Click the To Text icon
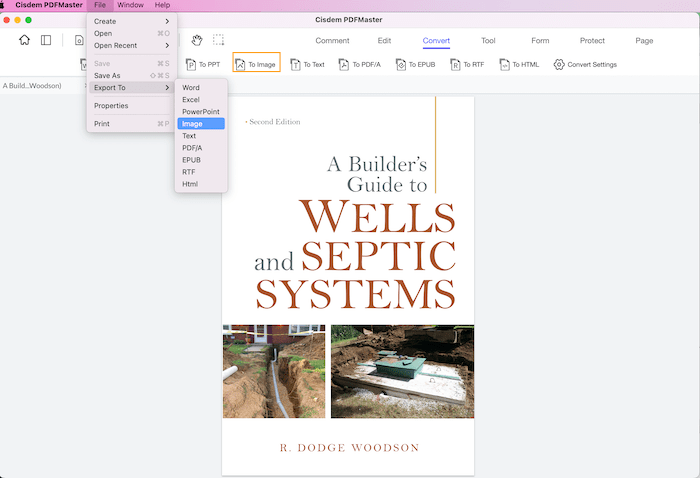 [x=295, y=65]
